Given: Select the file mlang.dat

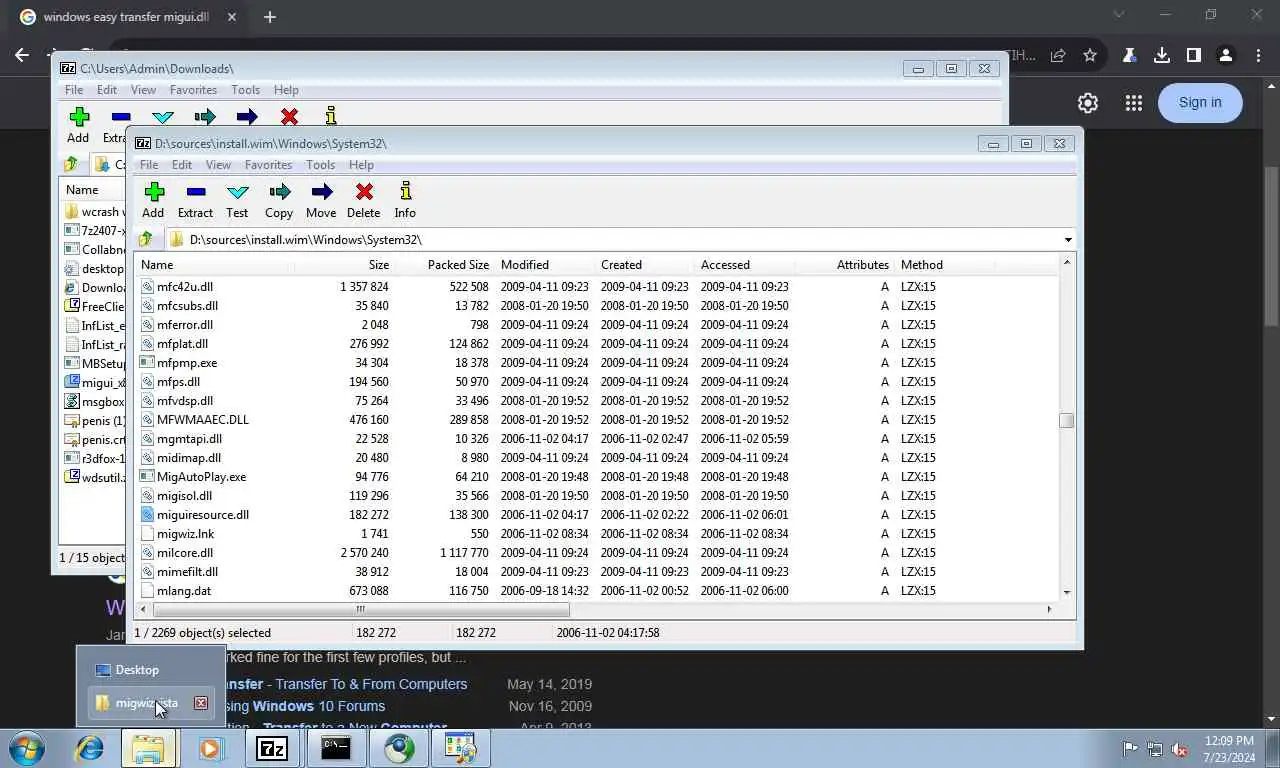Looking at the screenshot, I should coord(184,591).
